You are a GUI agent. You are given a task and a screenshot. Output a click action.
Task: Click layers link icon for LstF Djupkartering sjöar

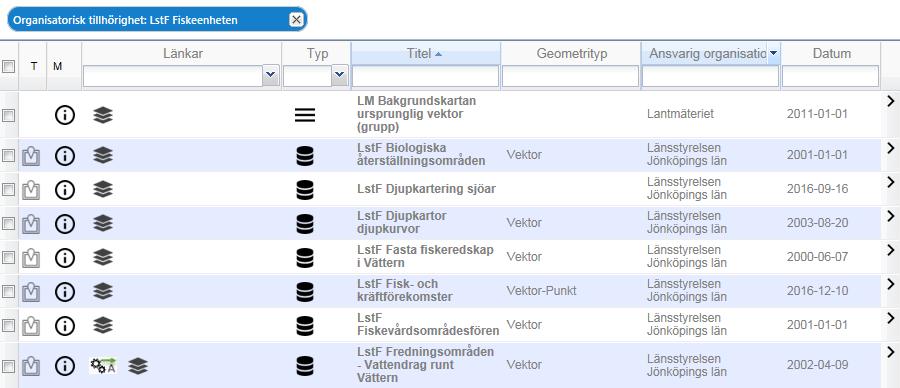[x=103, y=189]
